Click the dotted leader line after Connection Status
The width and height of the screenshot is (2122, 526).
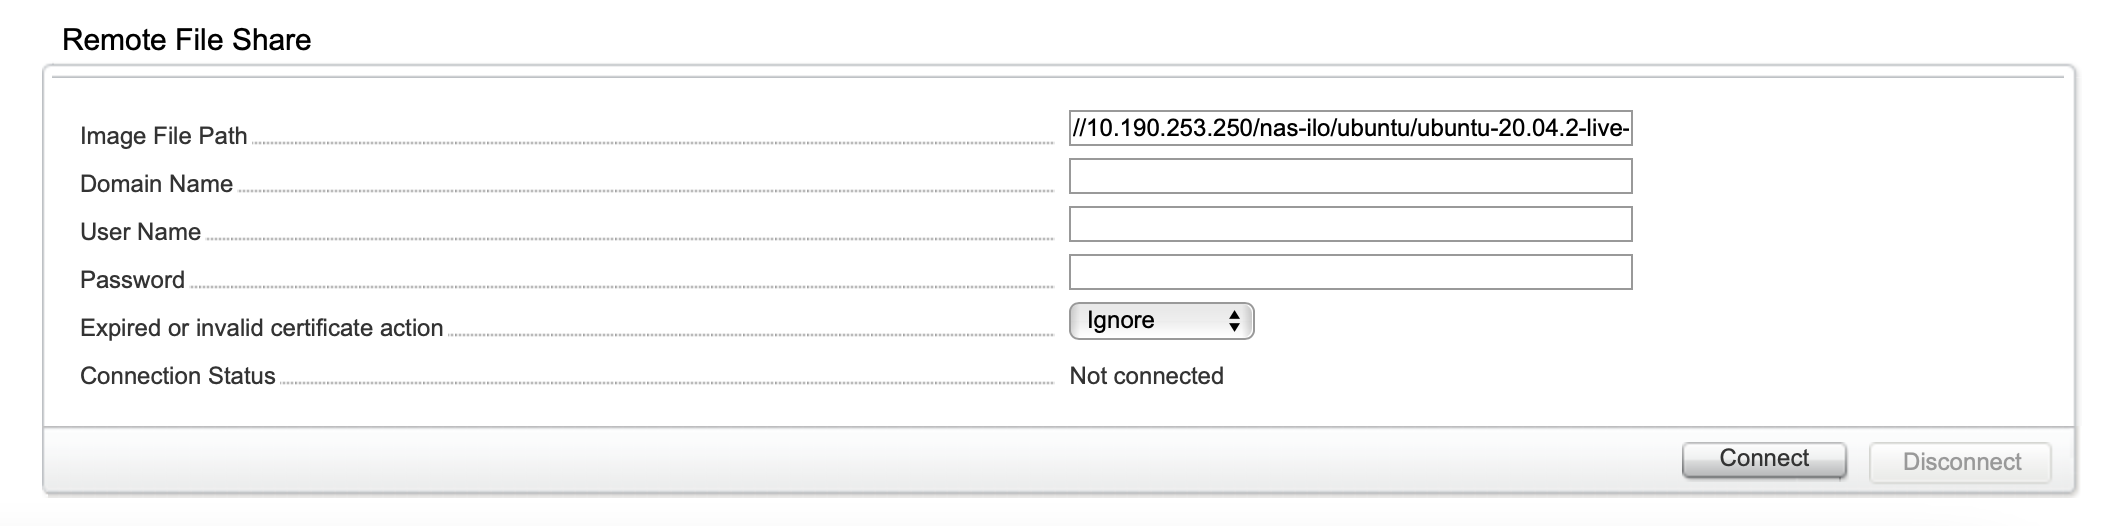pyautogui.click(x=666, y=383)
